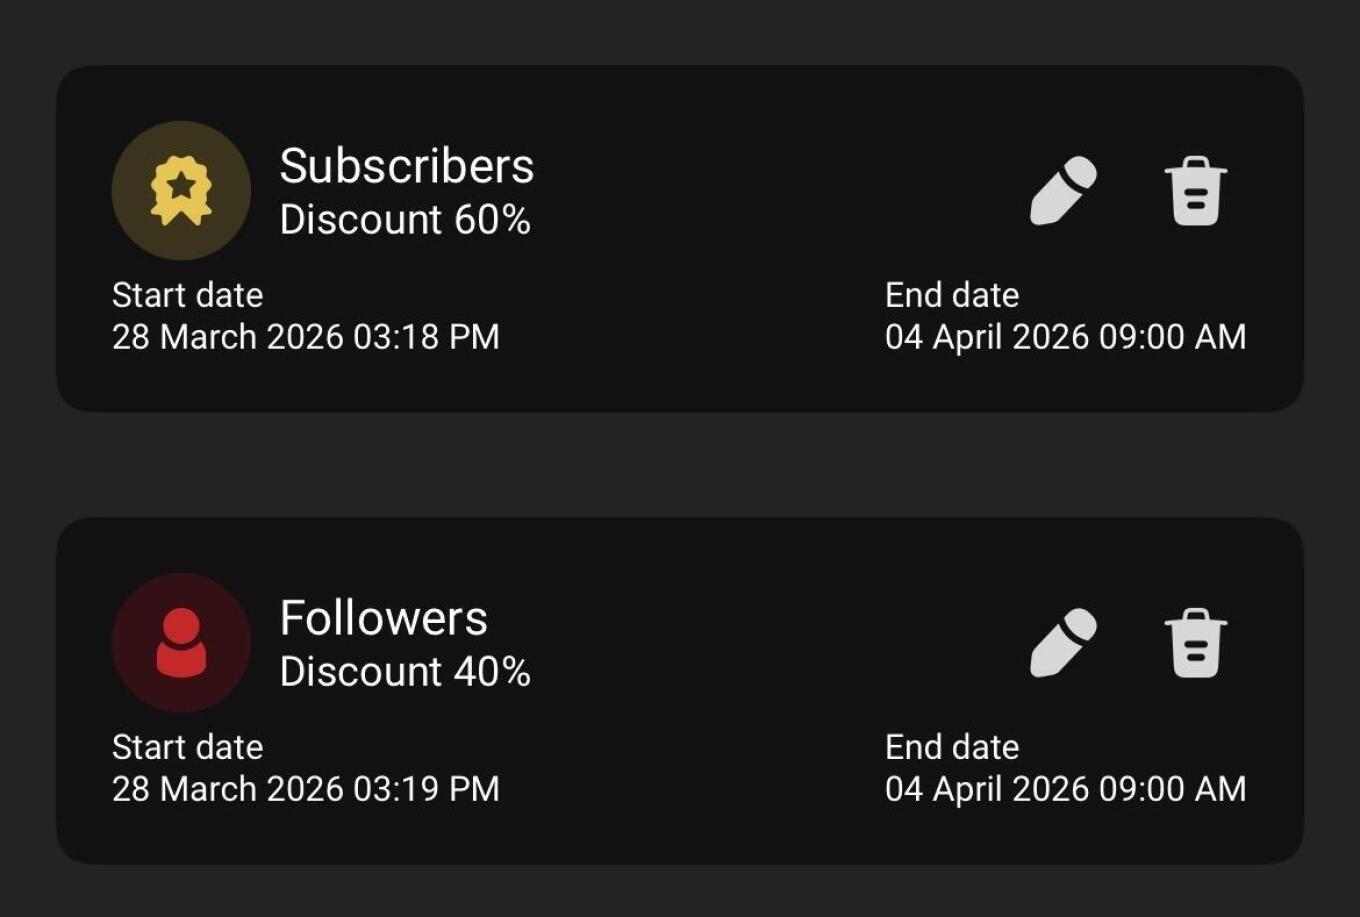This screenshot has width=1360, height=917.
Task: Select the Subscribers title text
Action: tap(406, 166)
